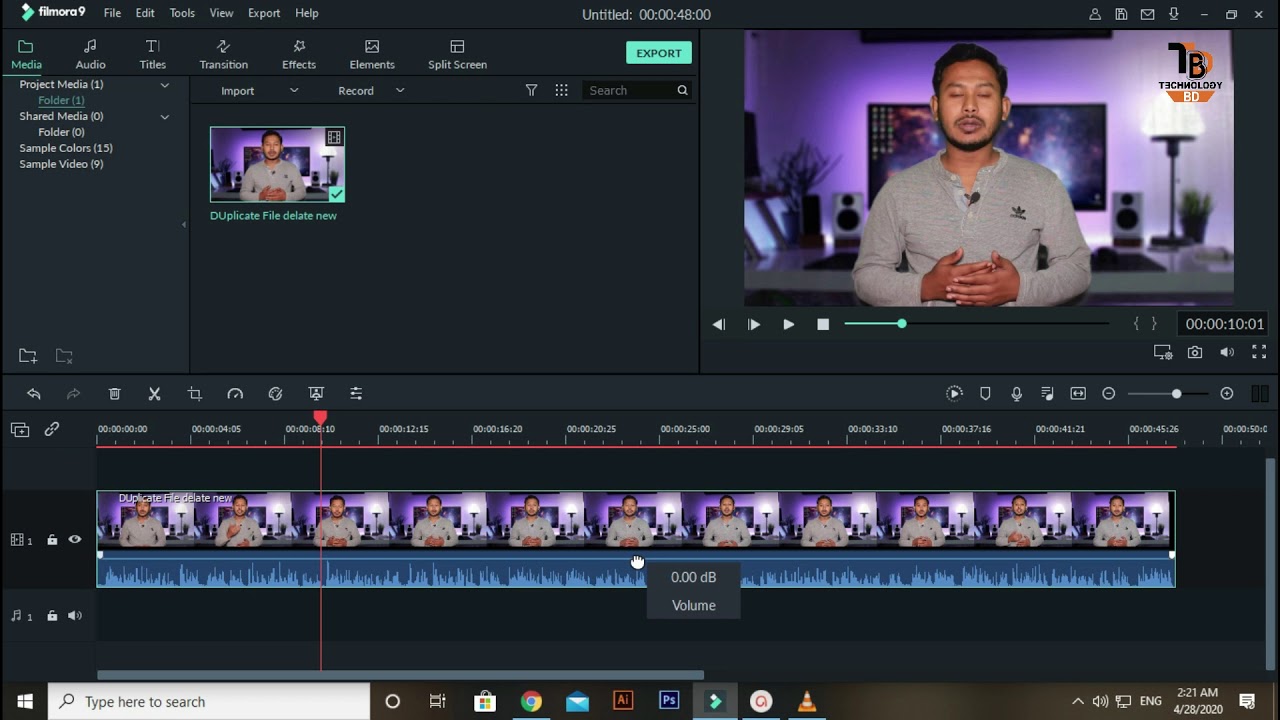
Task: Play the preview video
Action: pos(788,324)
